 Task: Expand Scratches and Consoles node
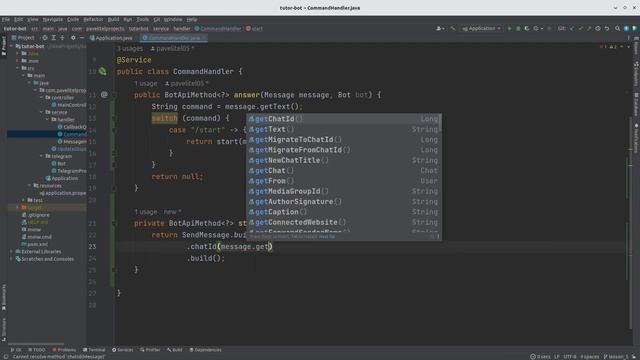coord(11,259)
